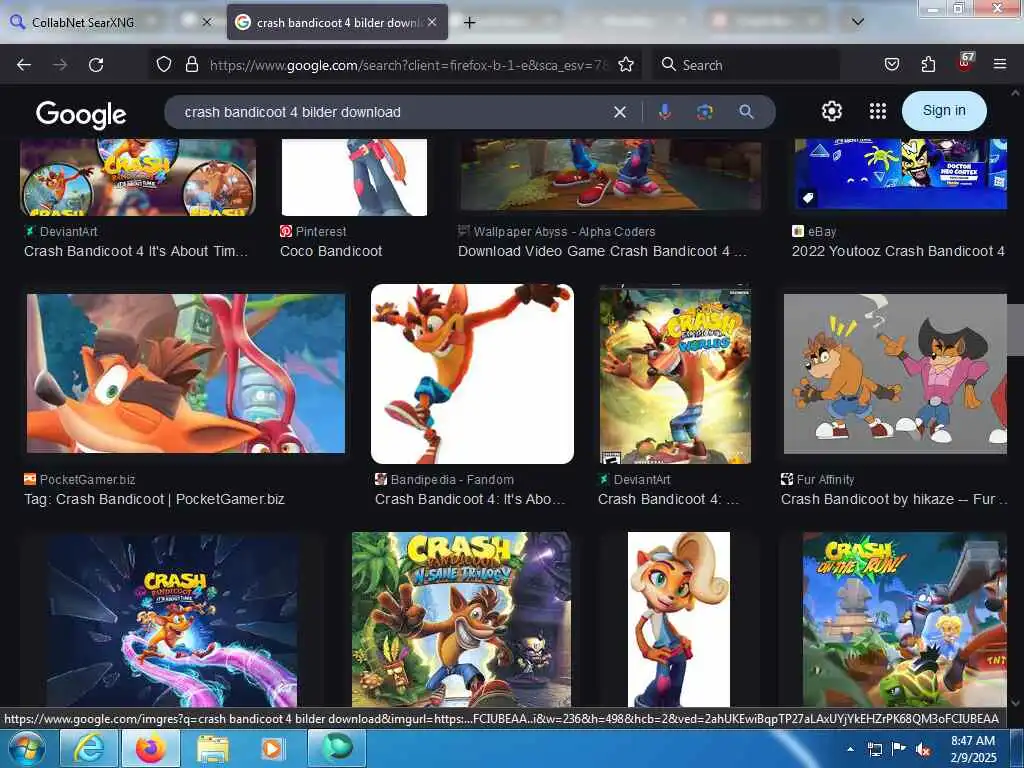This screenshot has height=768, width=1024.
Task: Select jumping Crash on white thumbnail
Action: point(472,374)
